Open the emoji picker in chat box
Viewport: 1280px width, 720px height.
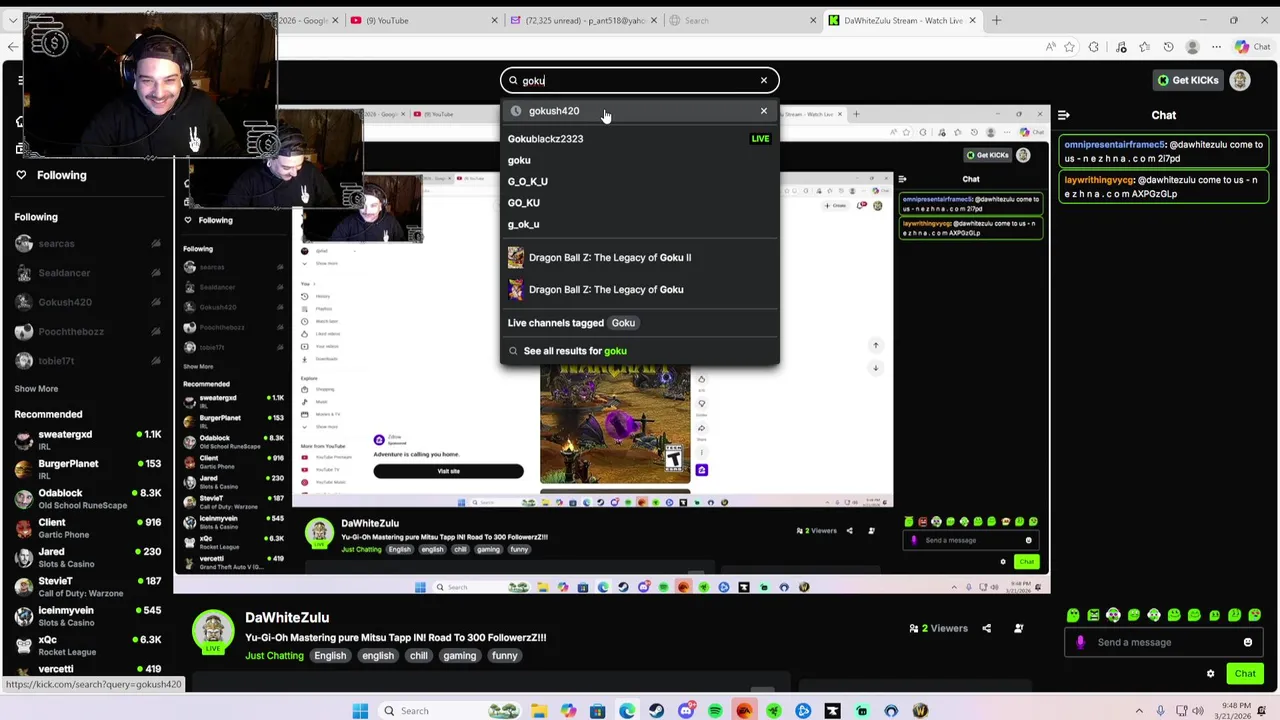click(1248, 642)
